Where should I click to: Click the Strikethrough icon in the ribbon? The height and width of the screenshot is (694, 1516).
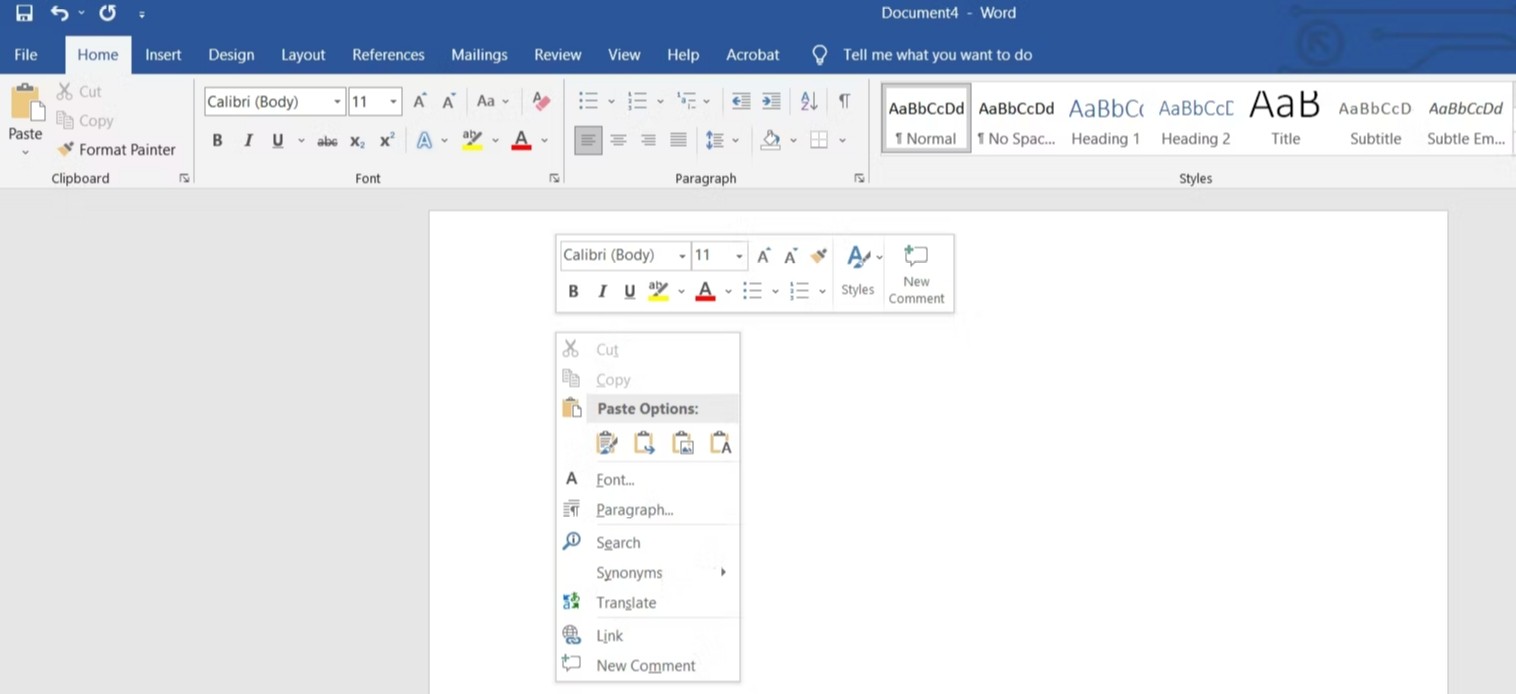click(327, 141)
